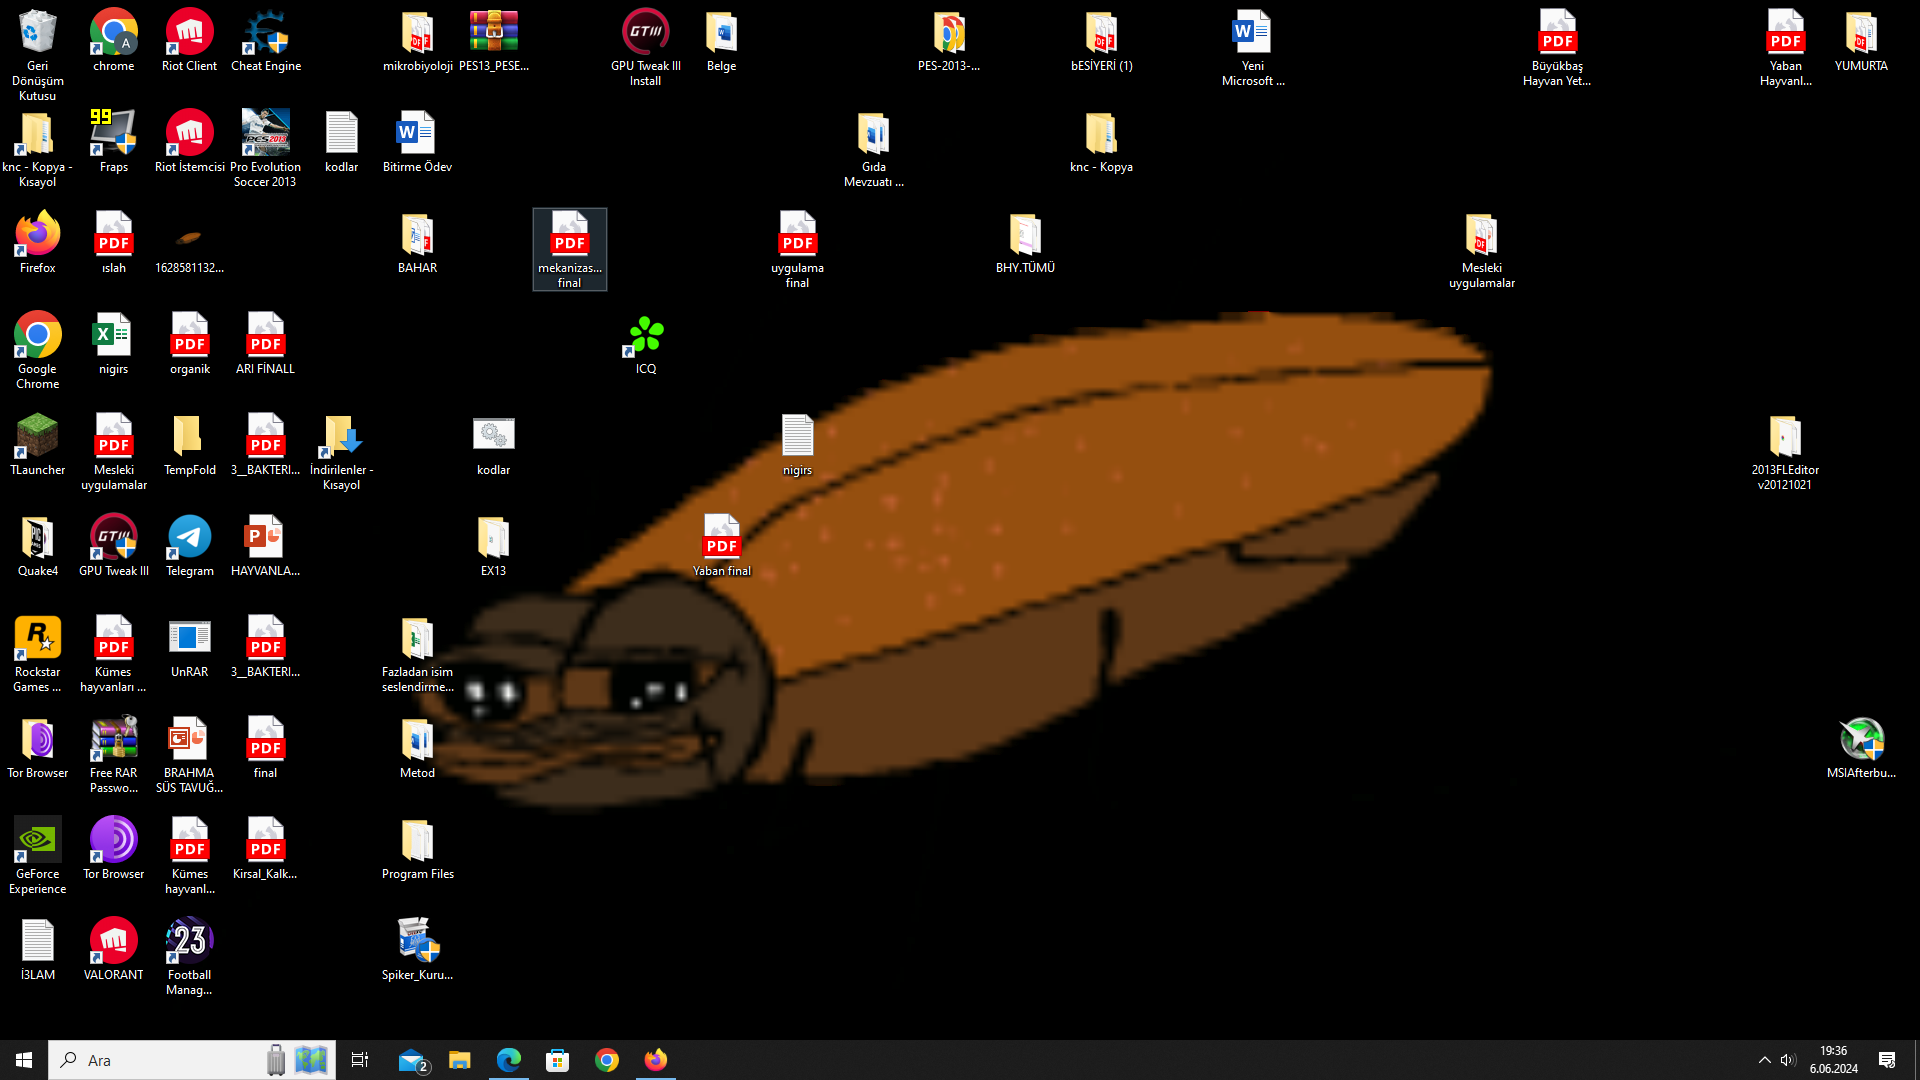Select the Spiker_Kuru installer icon

pos(417,949)
